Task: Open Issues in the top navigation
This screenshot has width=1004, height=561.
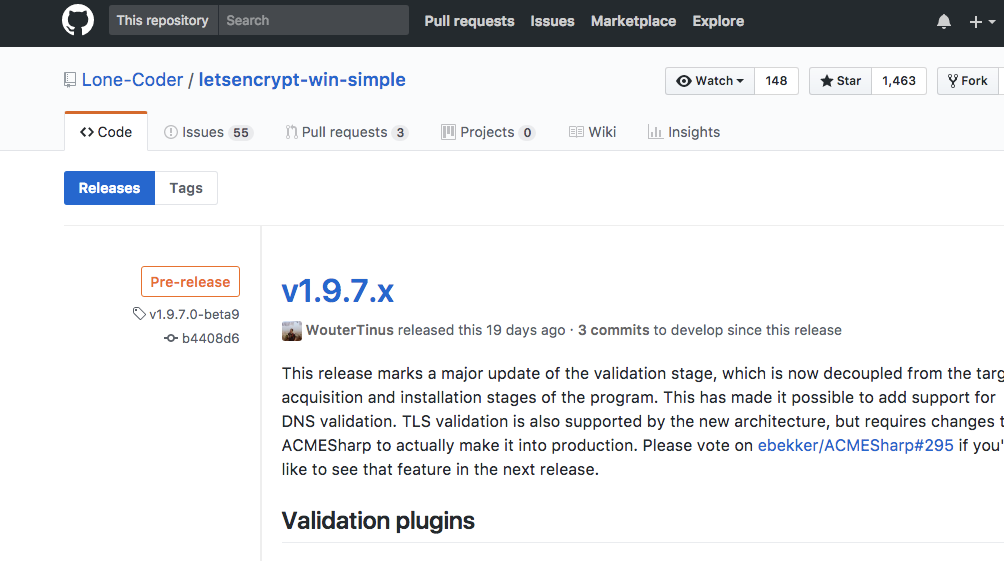Action: [x=552, y=21]
